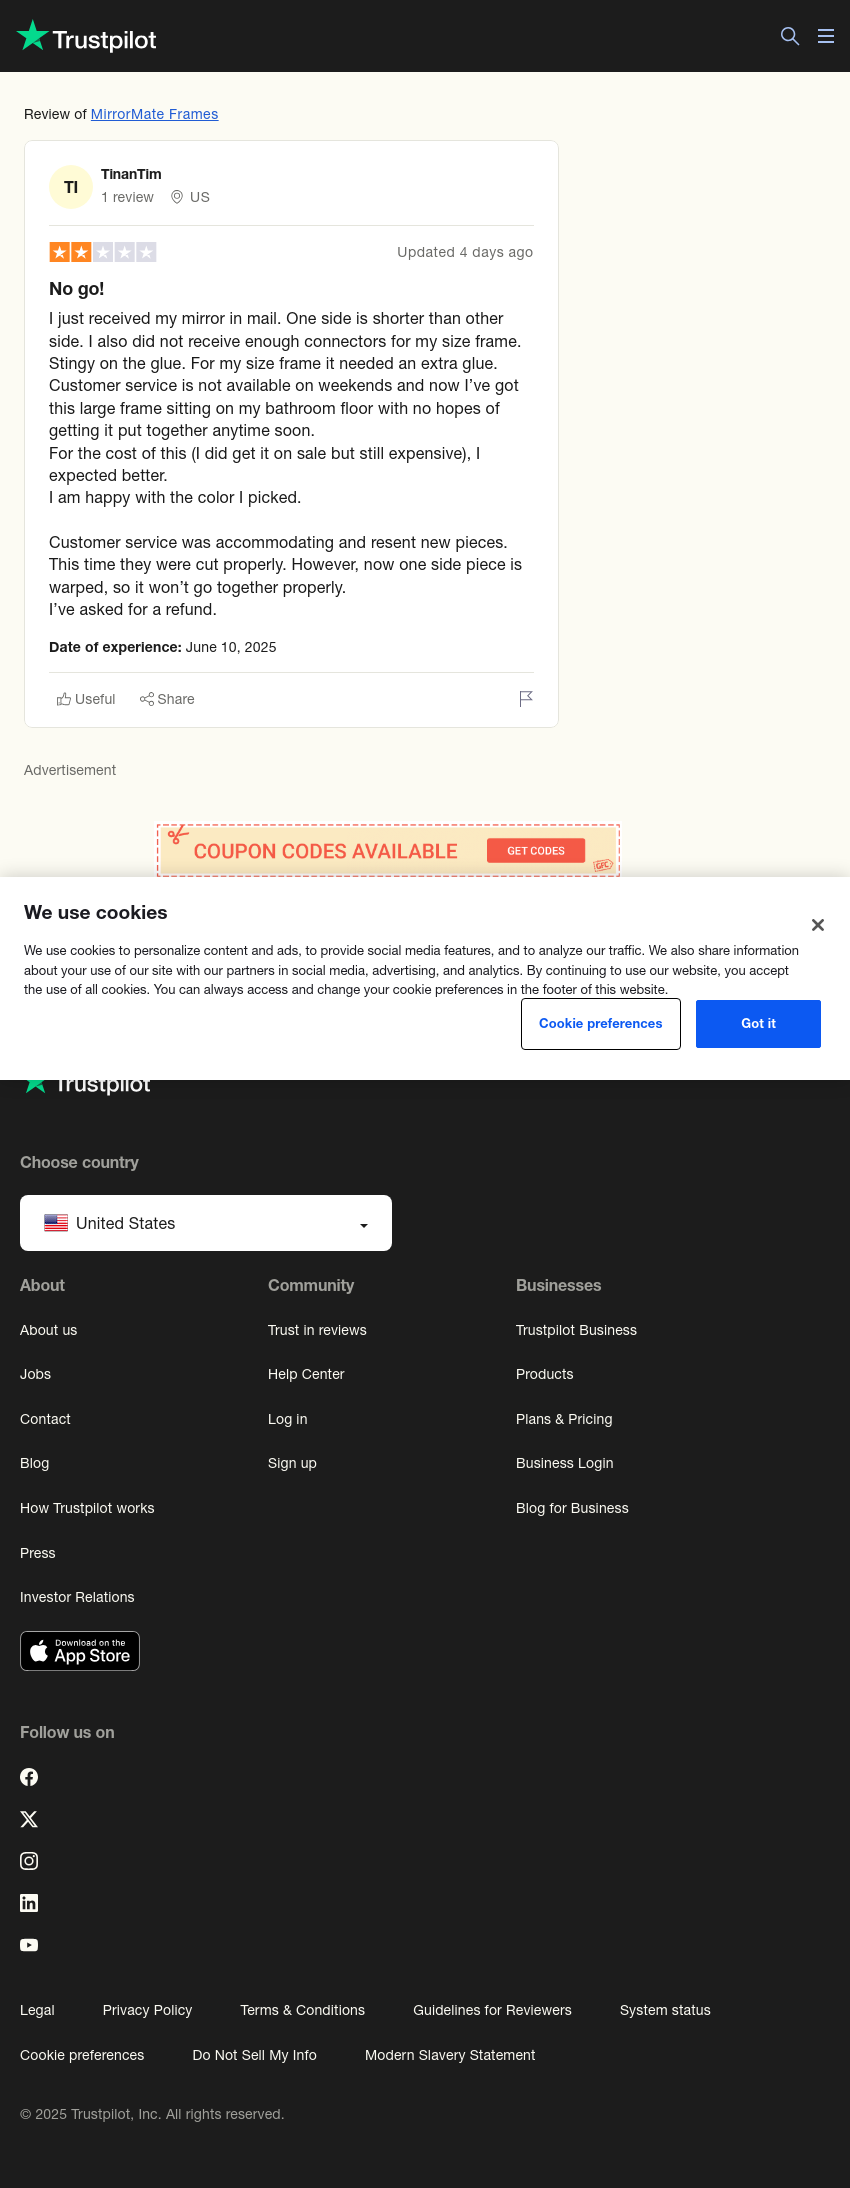The height and width of the screenshot is (2188, 850).
Task: Mark the review as Useful
Action: (x=86, y=699)
